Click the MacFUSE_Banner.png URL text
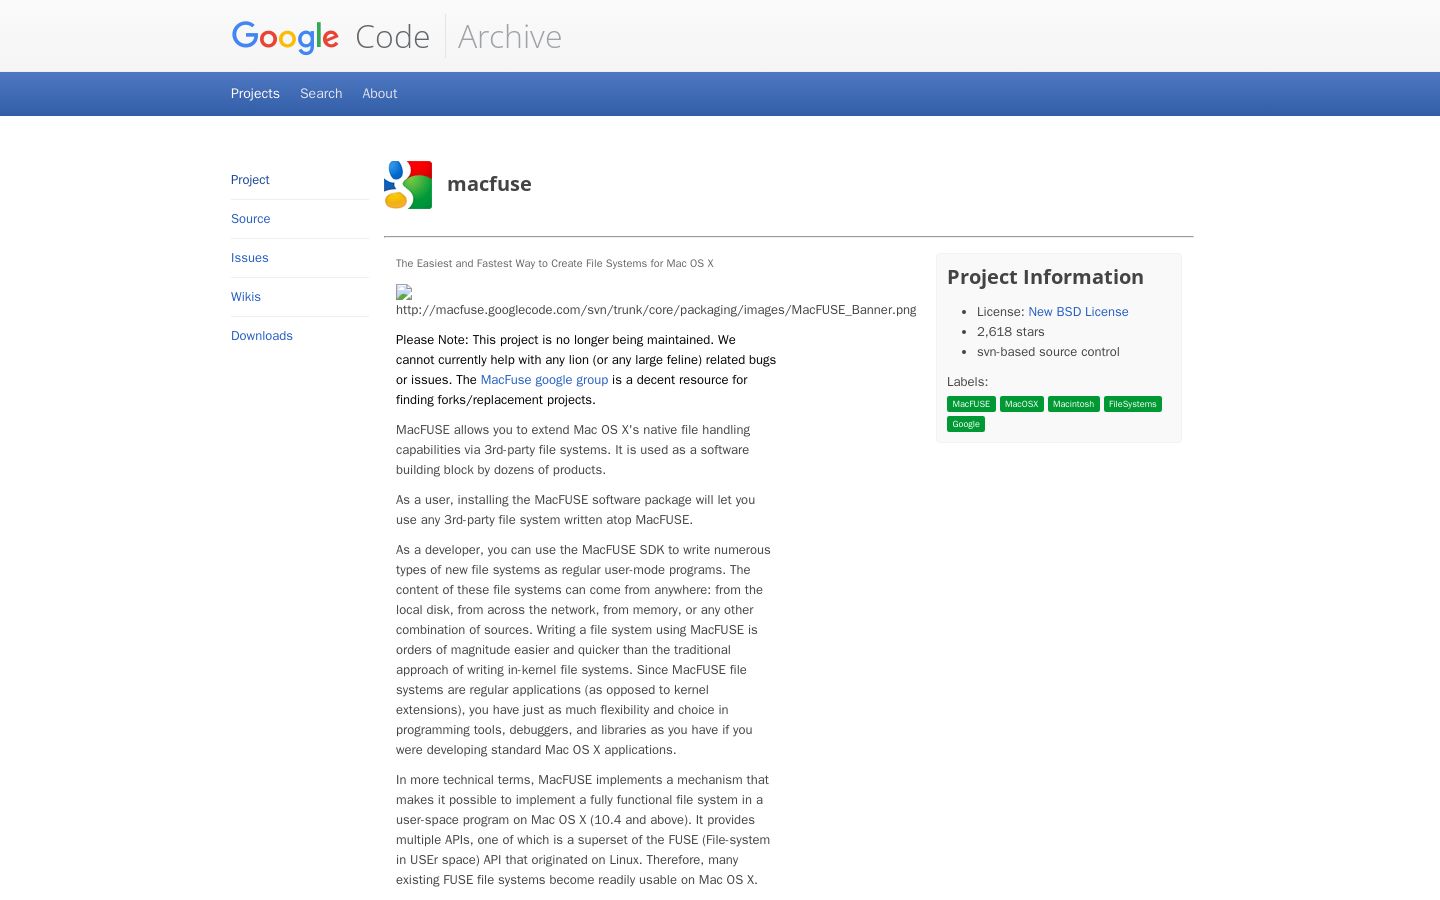 coord(656,310)
